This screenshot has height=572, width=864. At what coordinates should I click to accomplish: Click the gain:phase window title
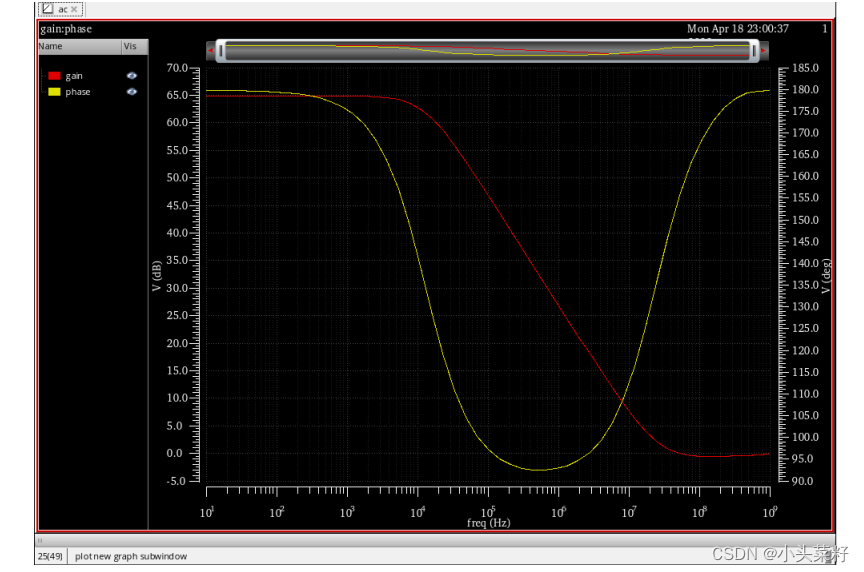pos(66,29)
